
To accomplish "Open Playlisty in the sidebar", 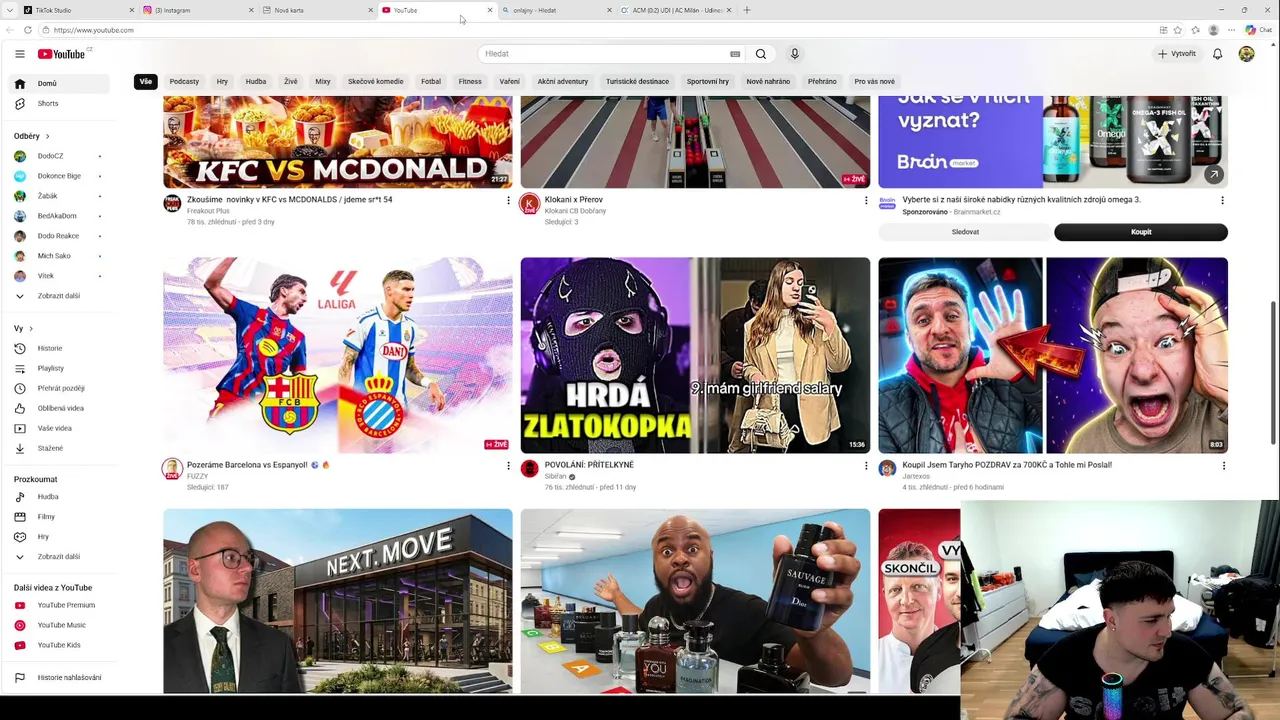I will [x=60, y=368].
